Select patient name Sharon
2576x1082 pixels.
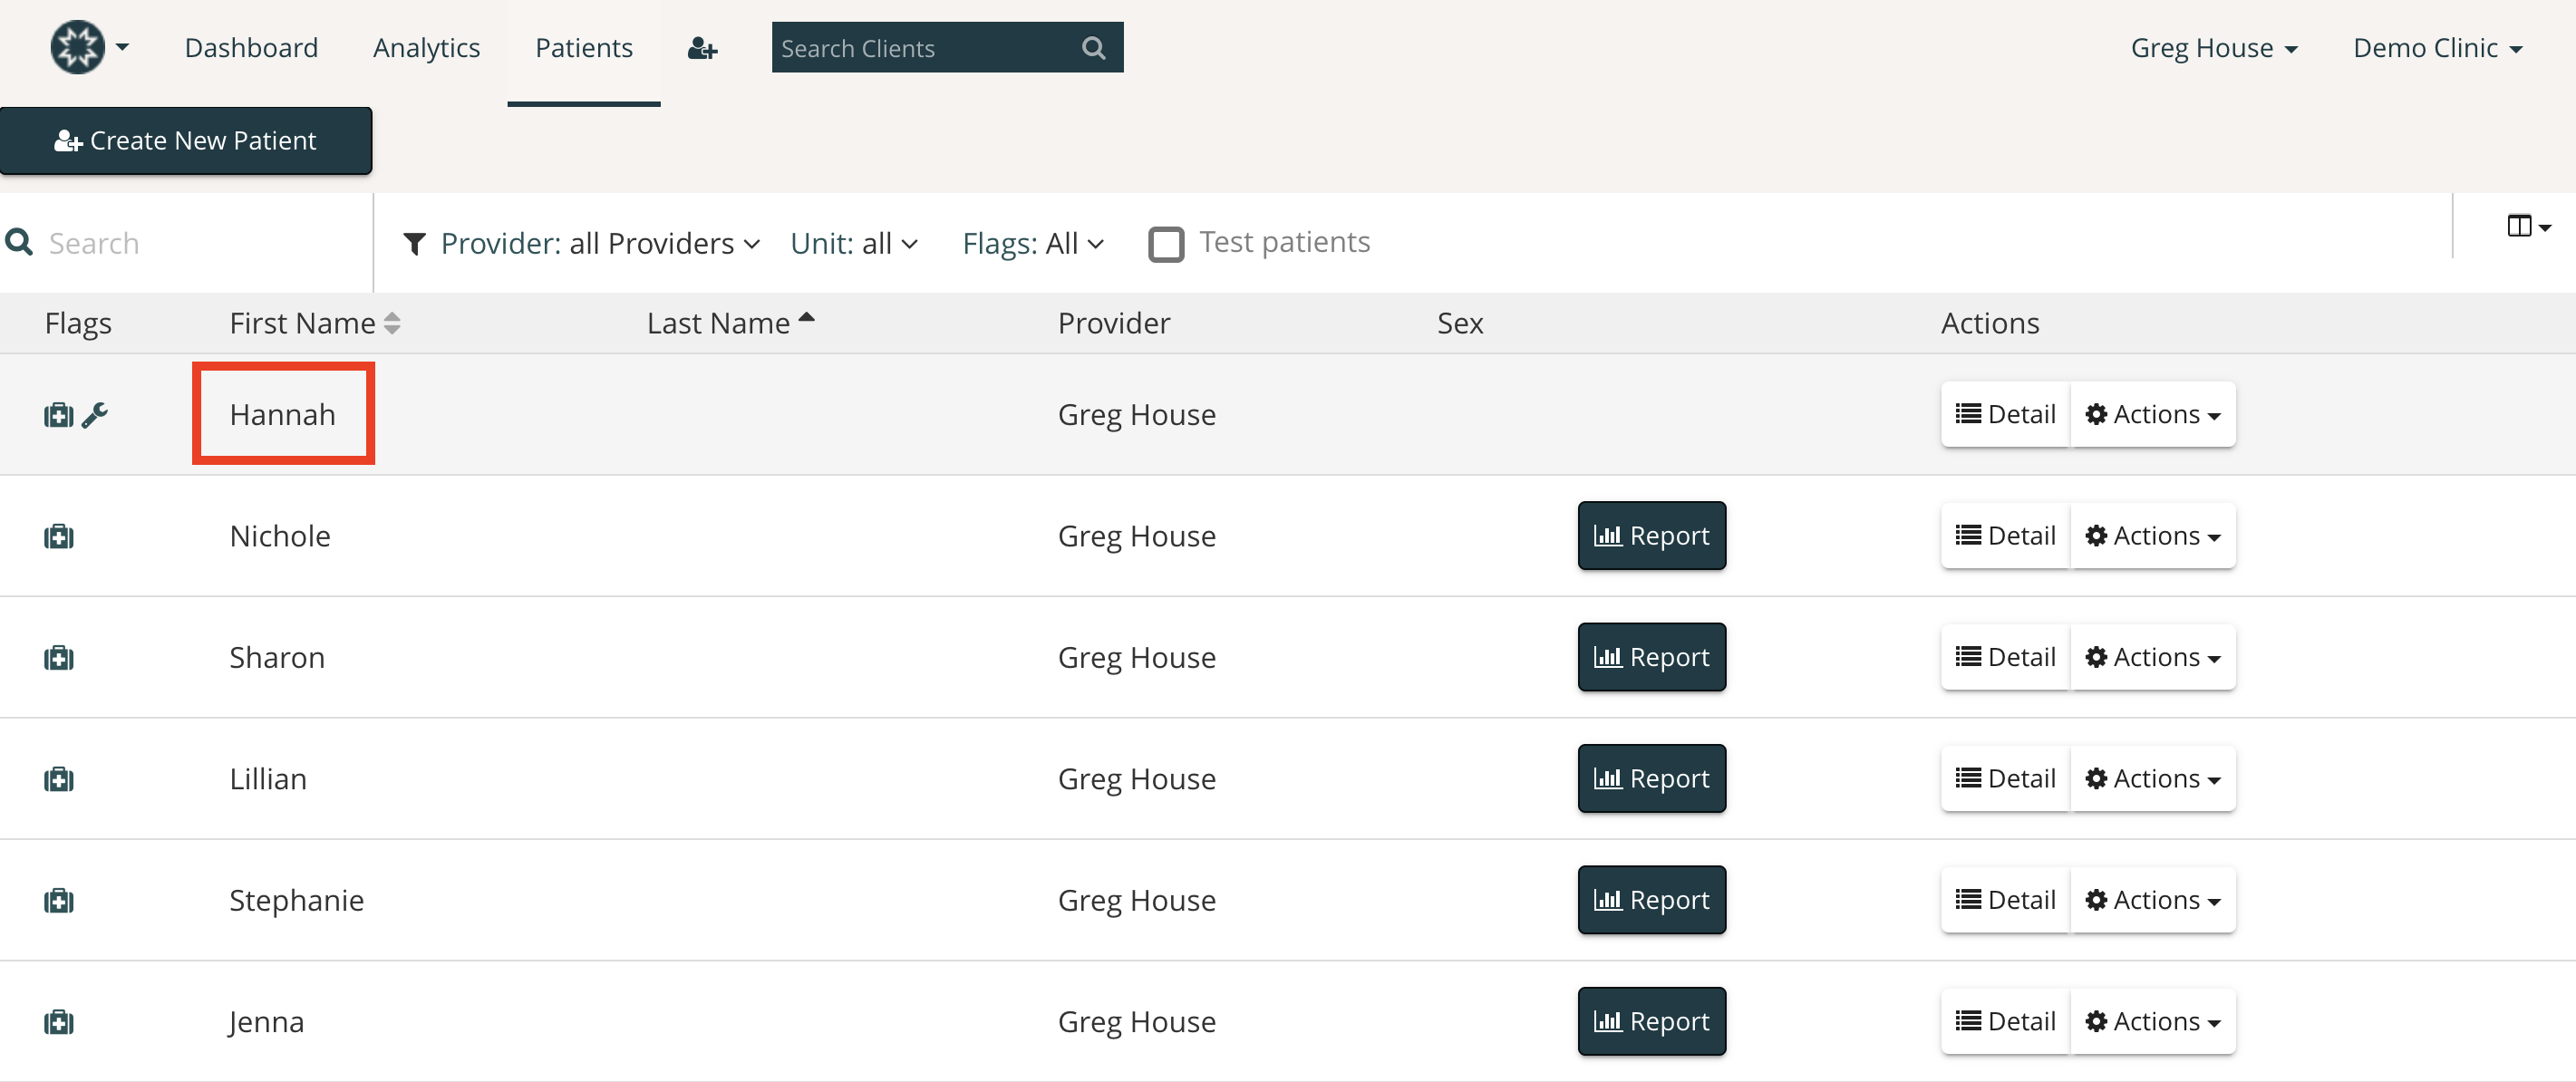pos(277,657)
